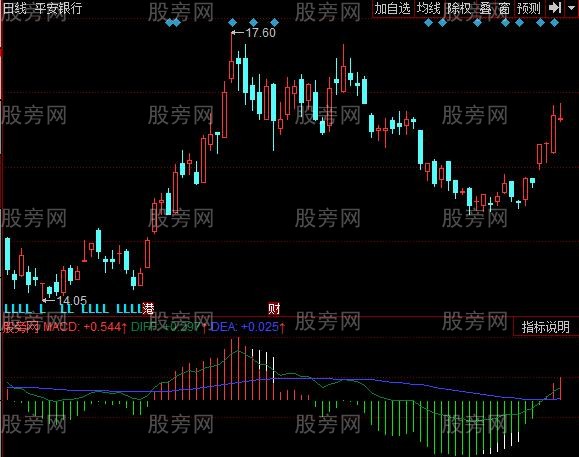Toggle 除权 ex-rights adjustment

pyautogui.click(x=459, y=8)
